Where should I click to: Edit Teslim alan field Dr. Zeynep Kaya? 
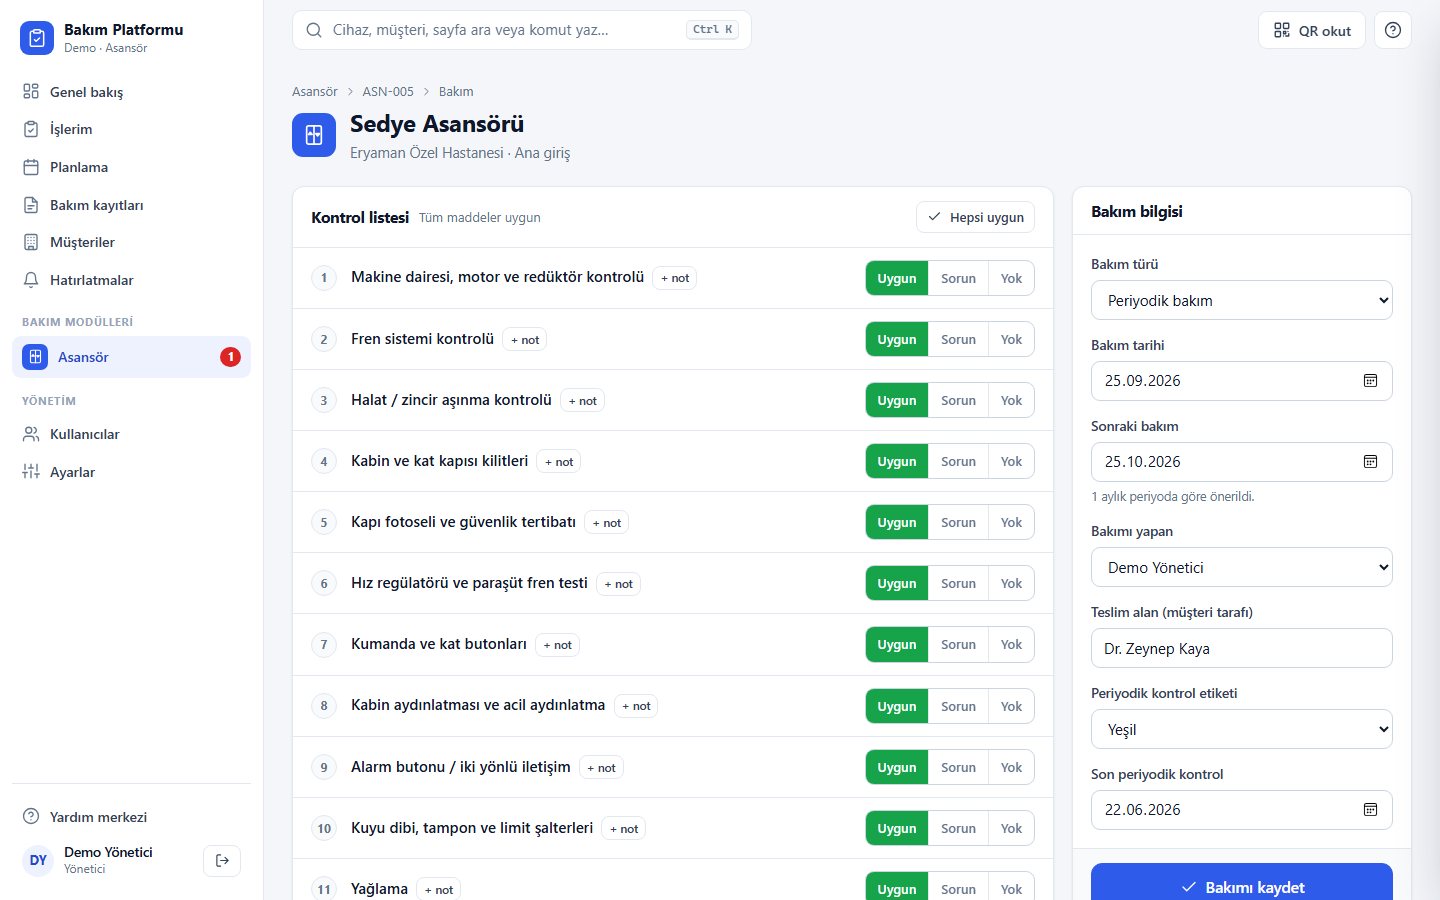pyautogui.click(x=1242, y=648)
